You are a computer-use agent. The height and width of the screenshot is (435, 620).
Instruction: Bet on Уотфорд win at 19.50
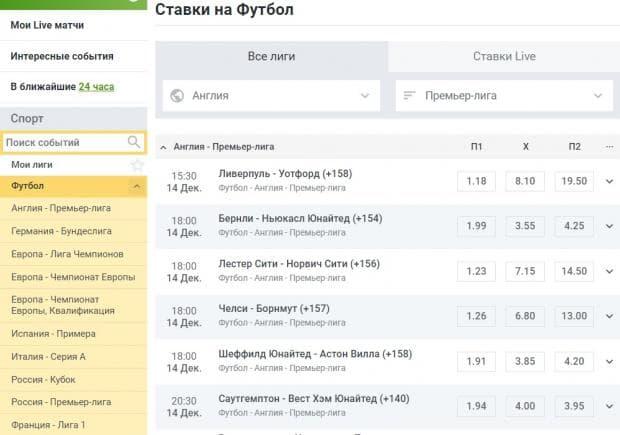[x=574, y=181]
